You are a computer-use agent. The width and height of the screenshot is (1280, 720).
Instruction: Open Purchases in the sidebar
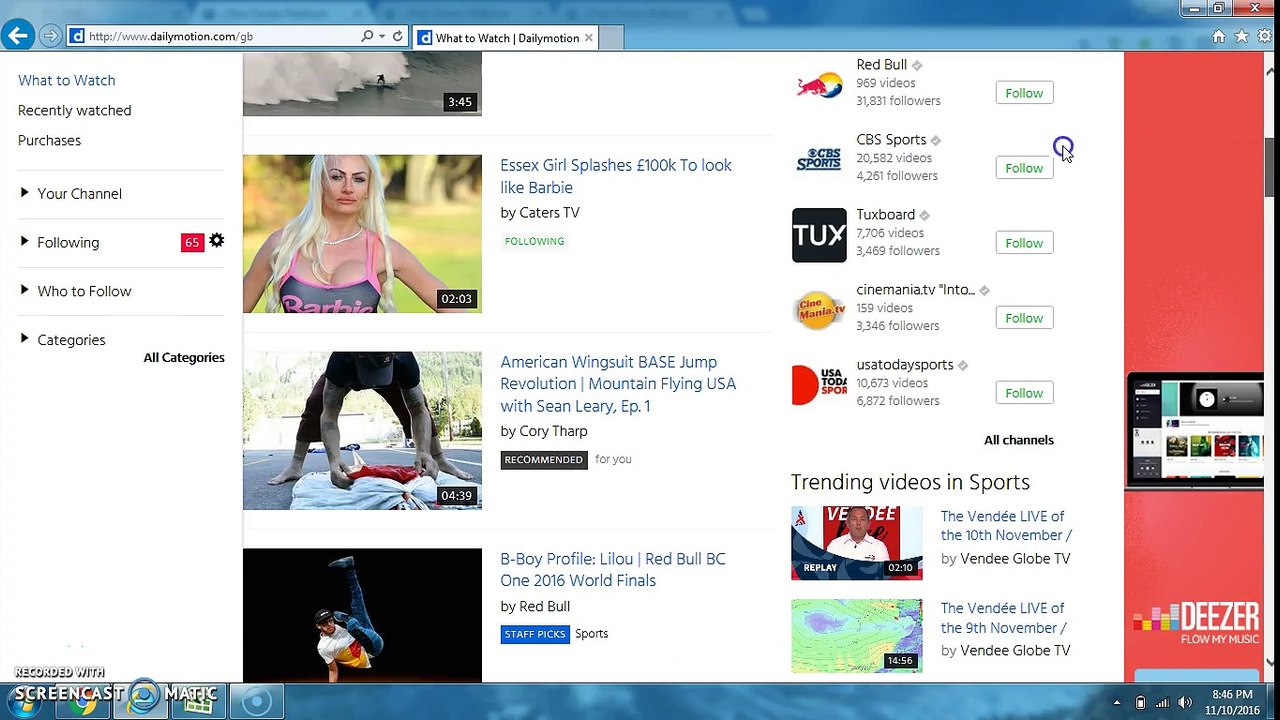(x=49, y=140)
